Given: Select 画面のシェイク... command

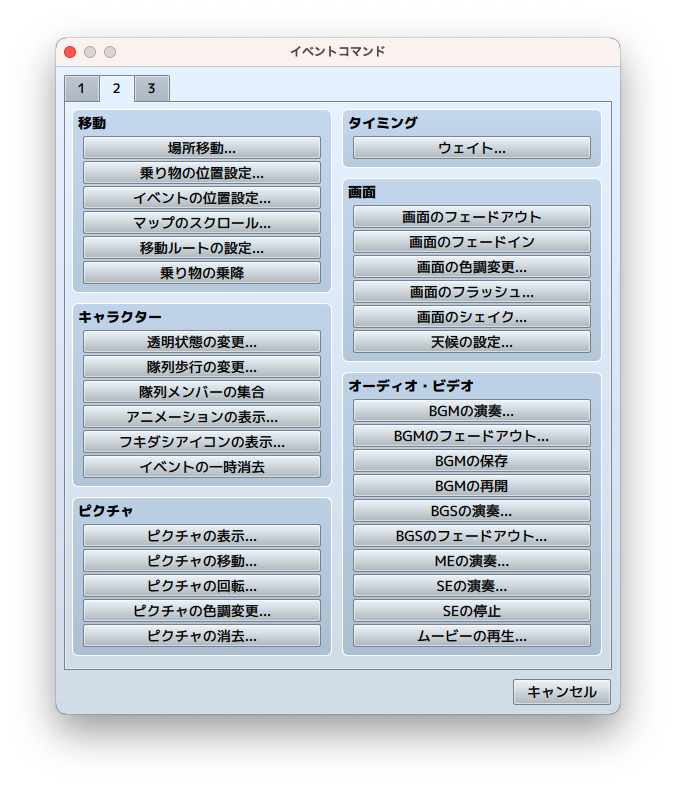Looking at the screenshot, I should click(x=472, y=317).
